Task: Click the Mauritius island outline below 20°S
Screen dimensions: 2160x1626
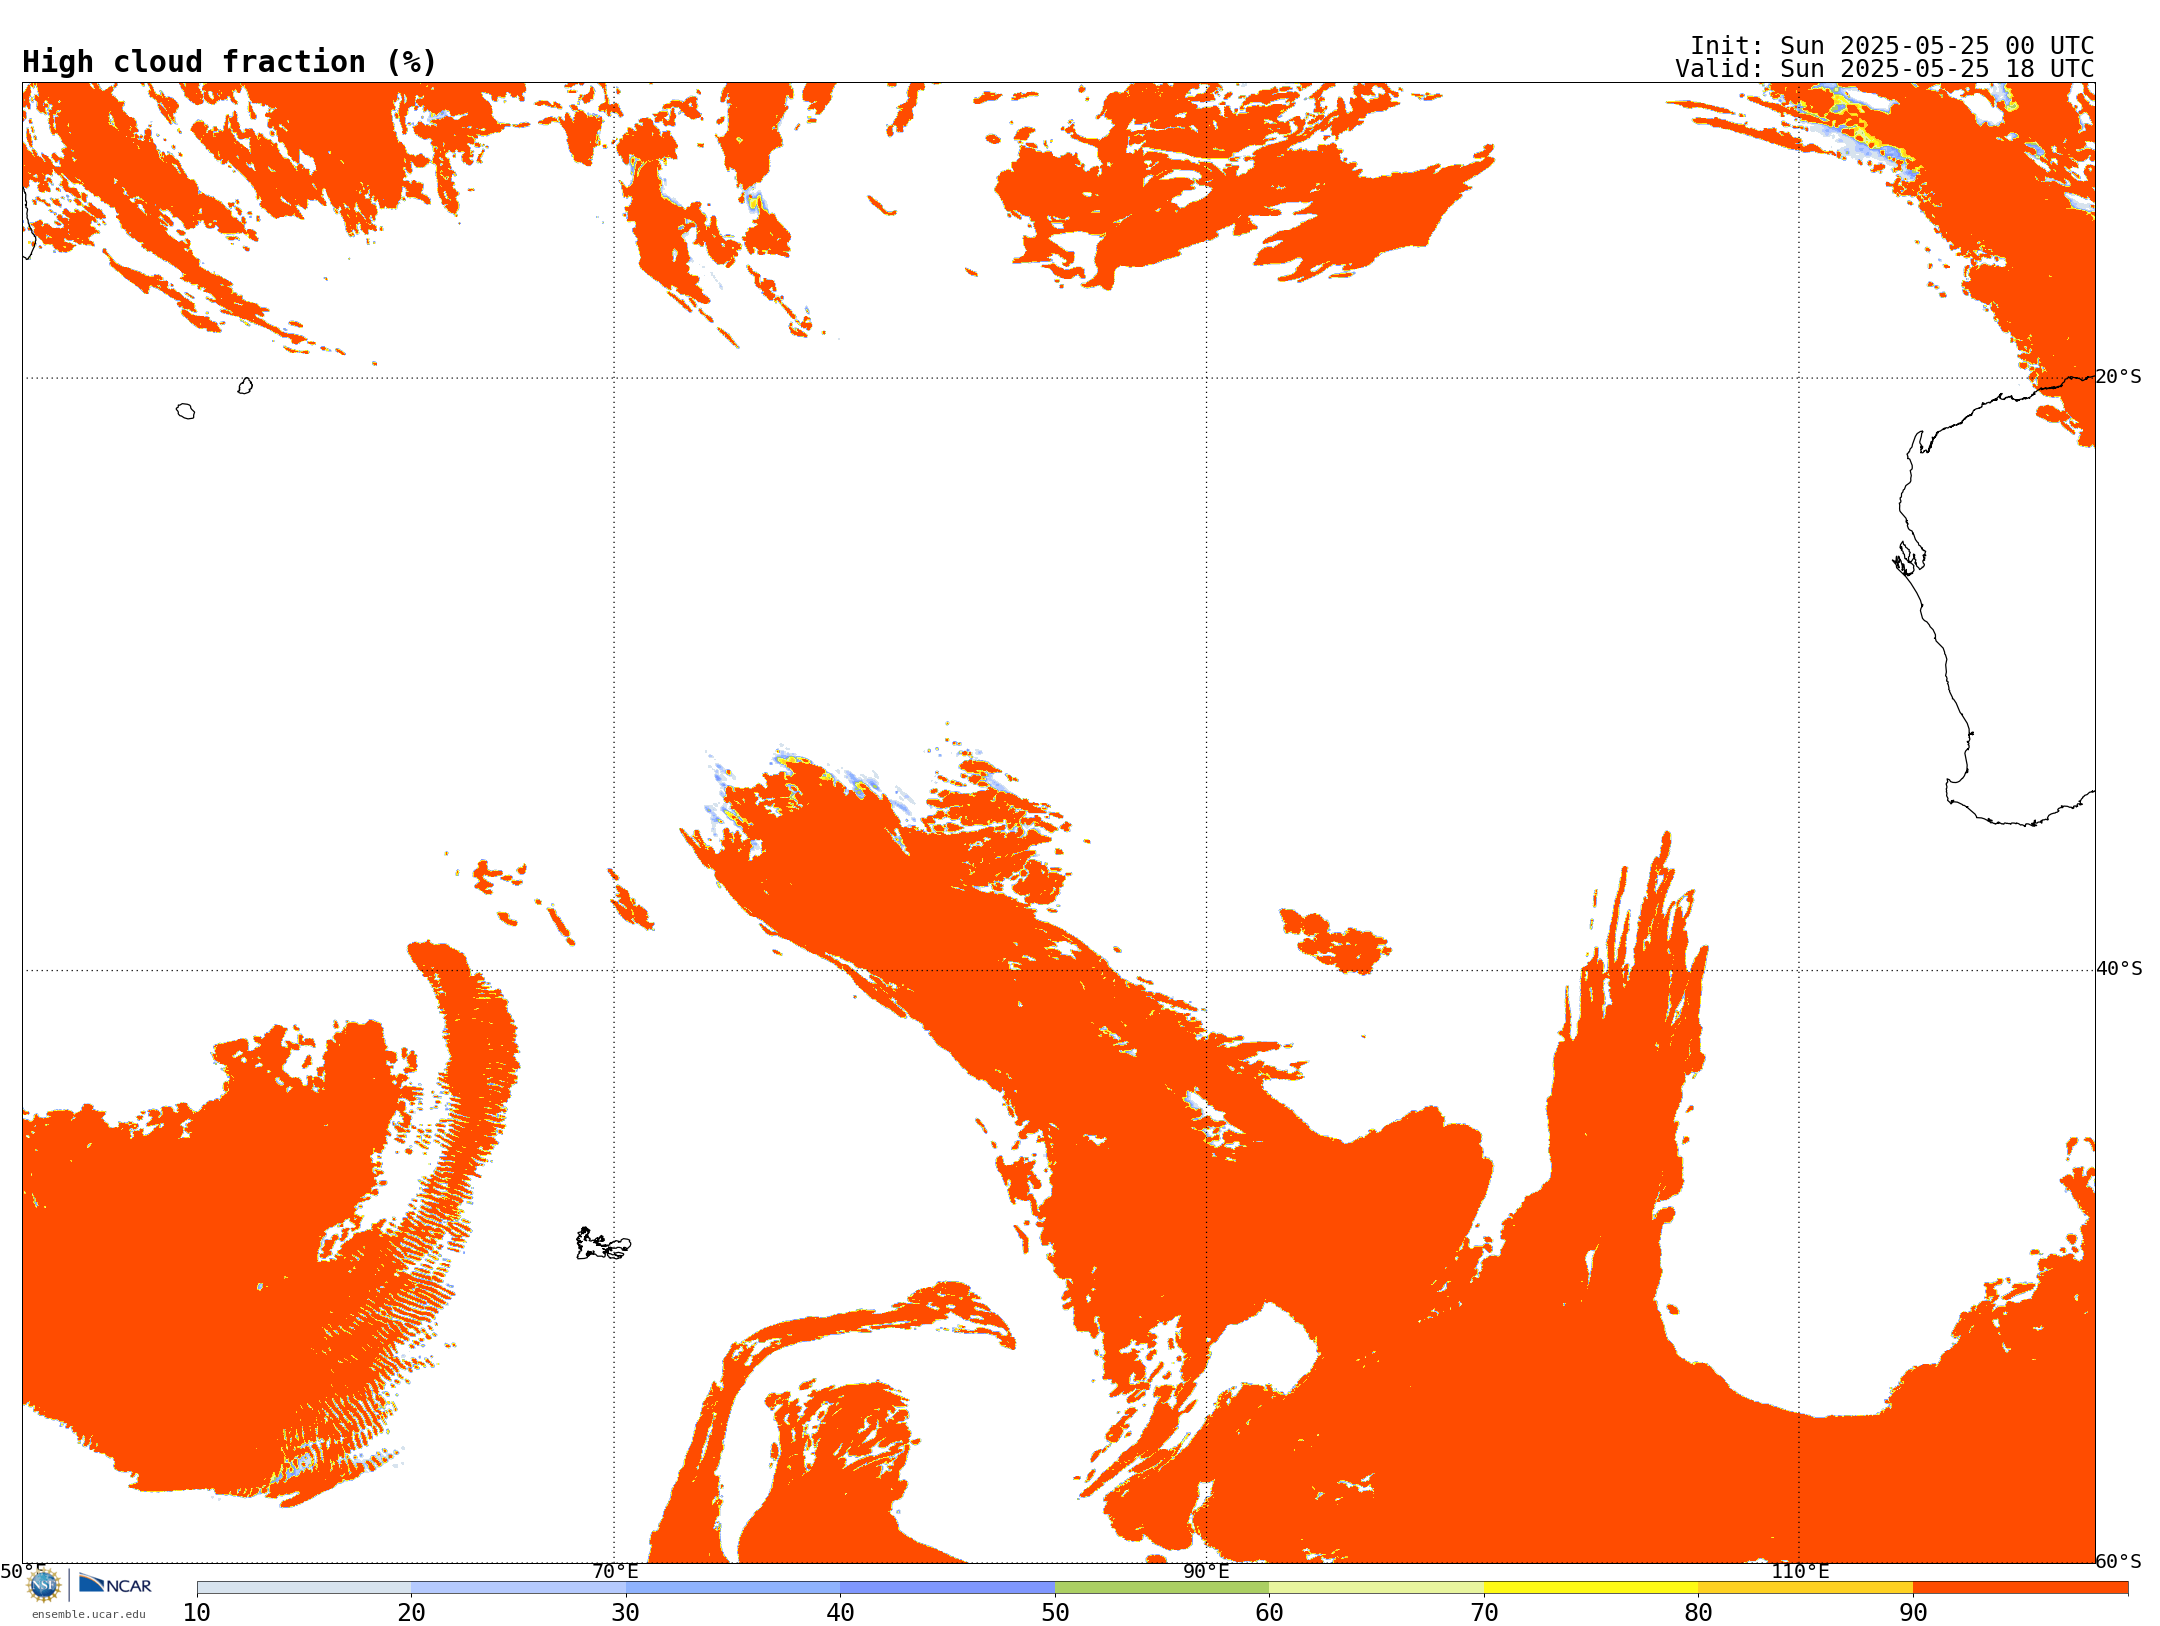Action: coord(245,386)
